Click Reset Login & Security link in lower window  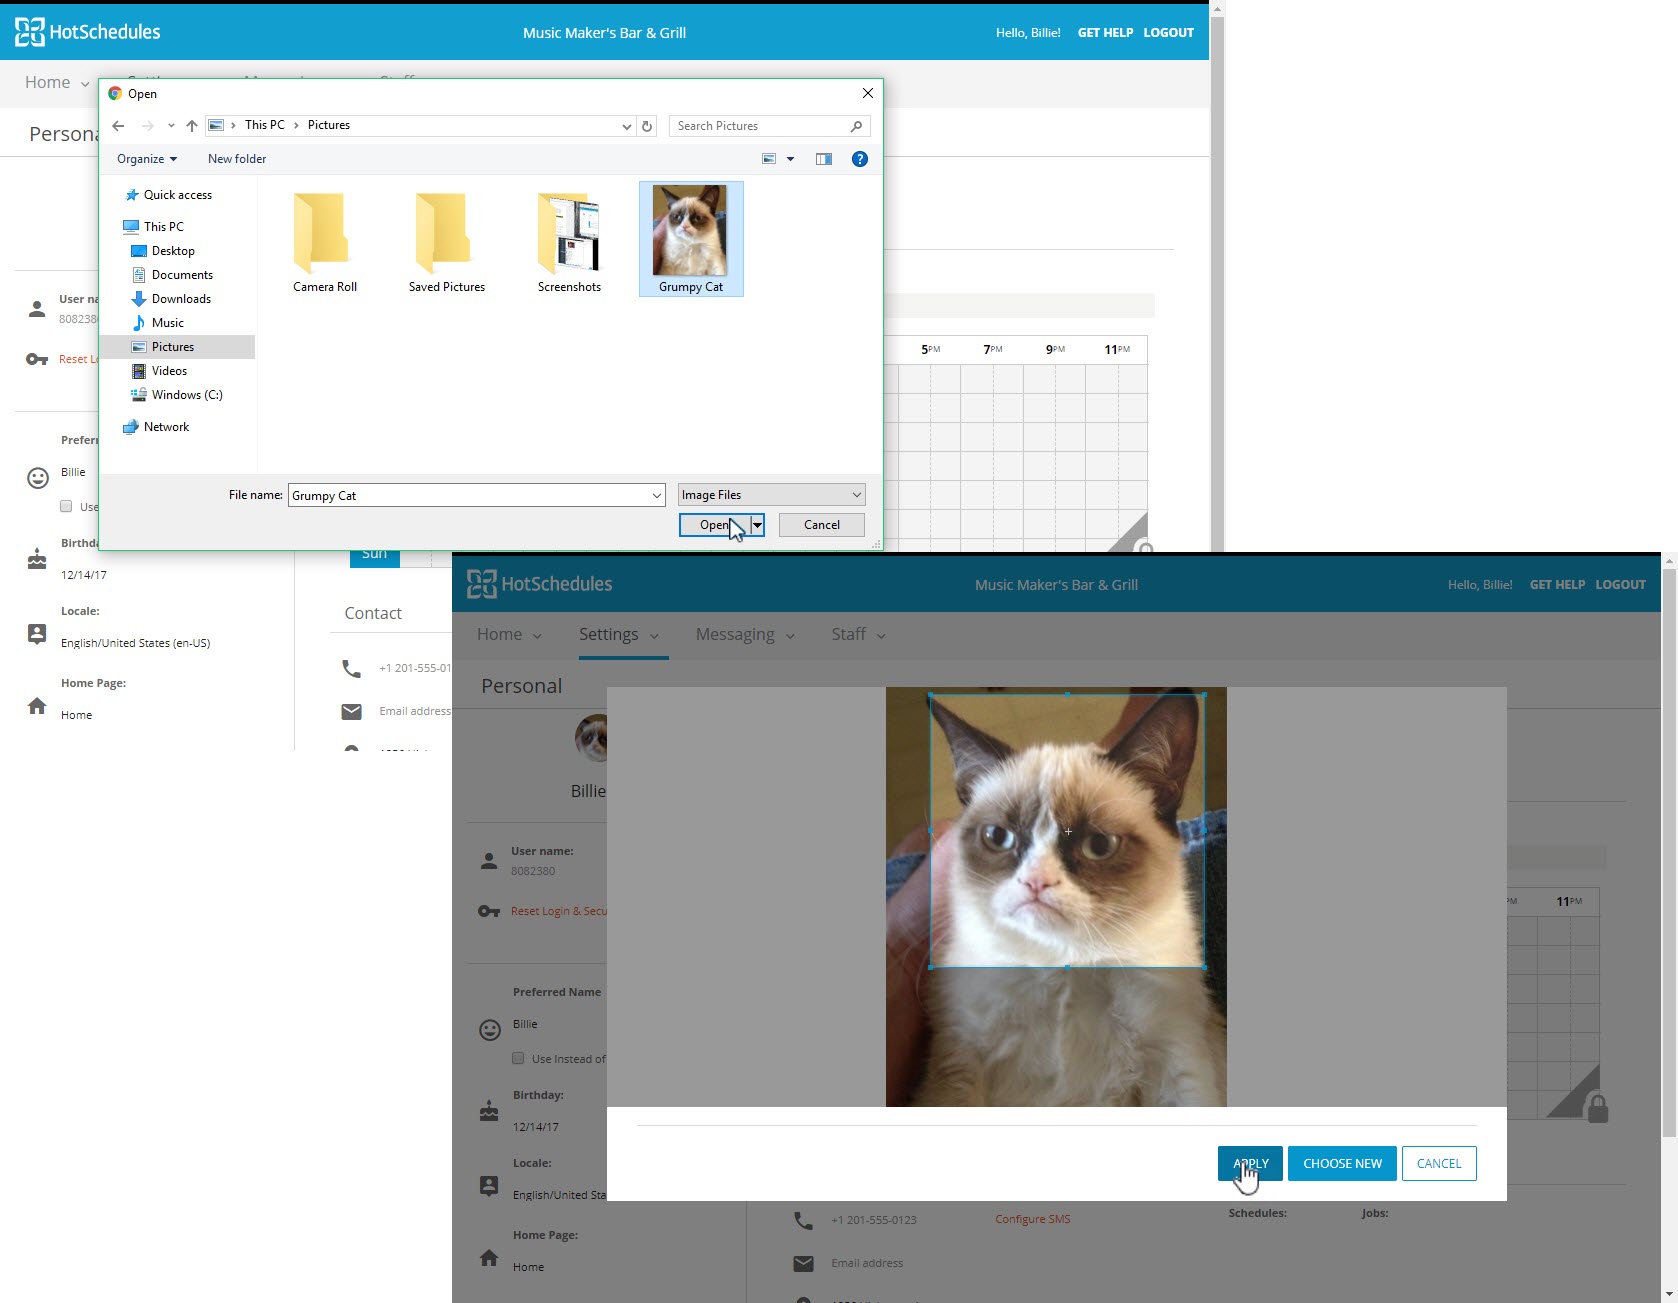point(559,911)
